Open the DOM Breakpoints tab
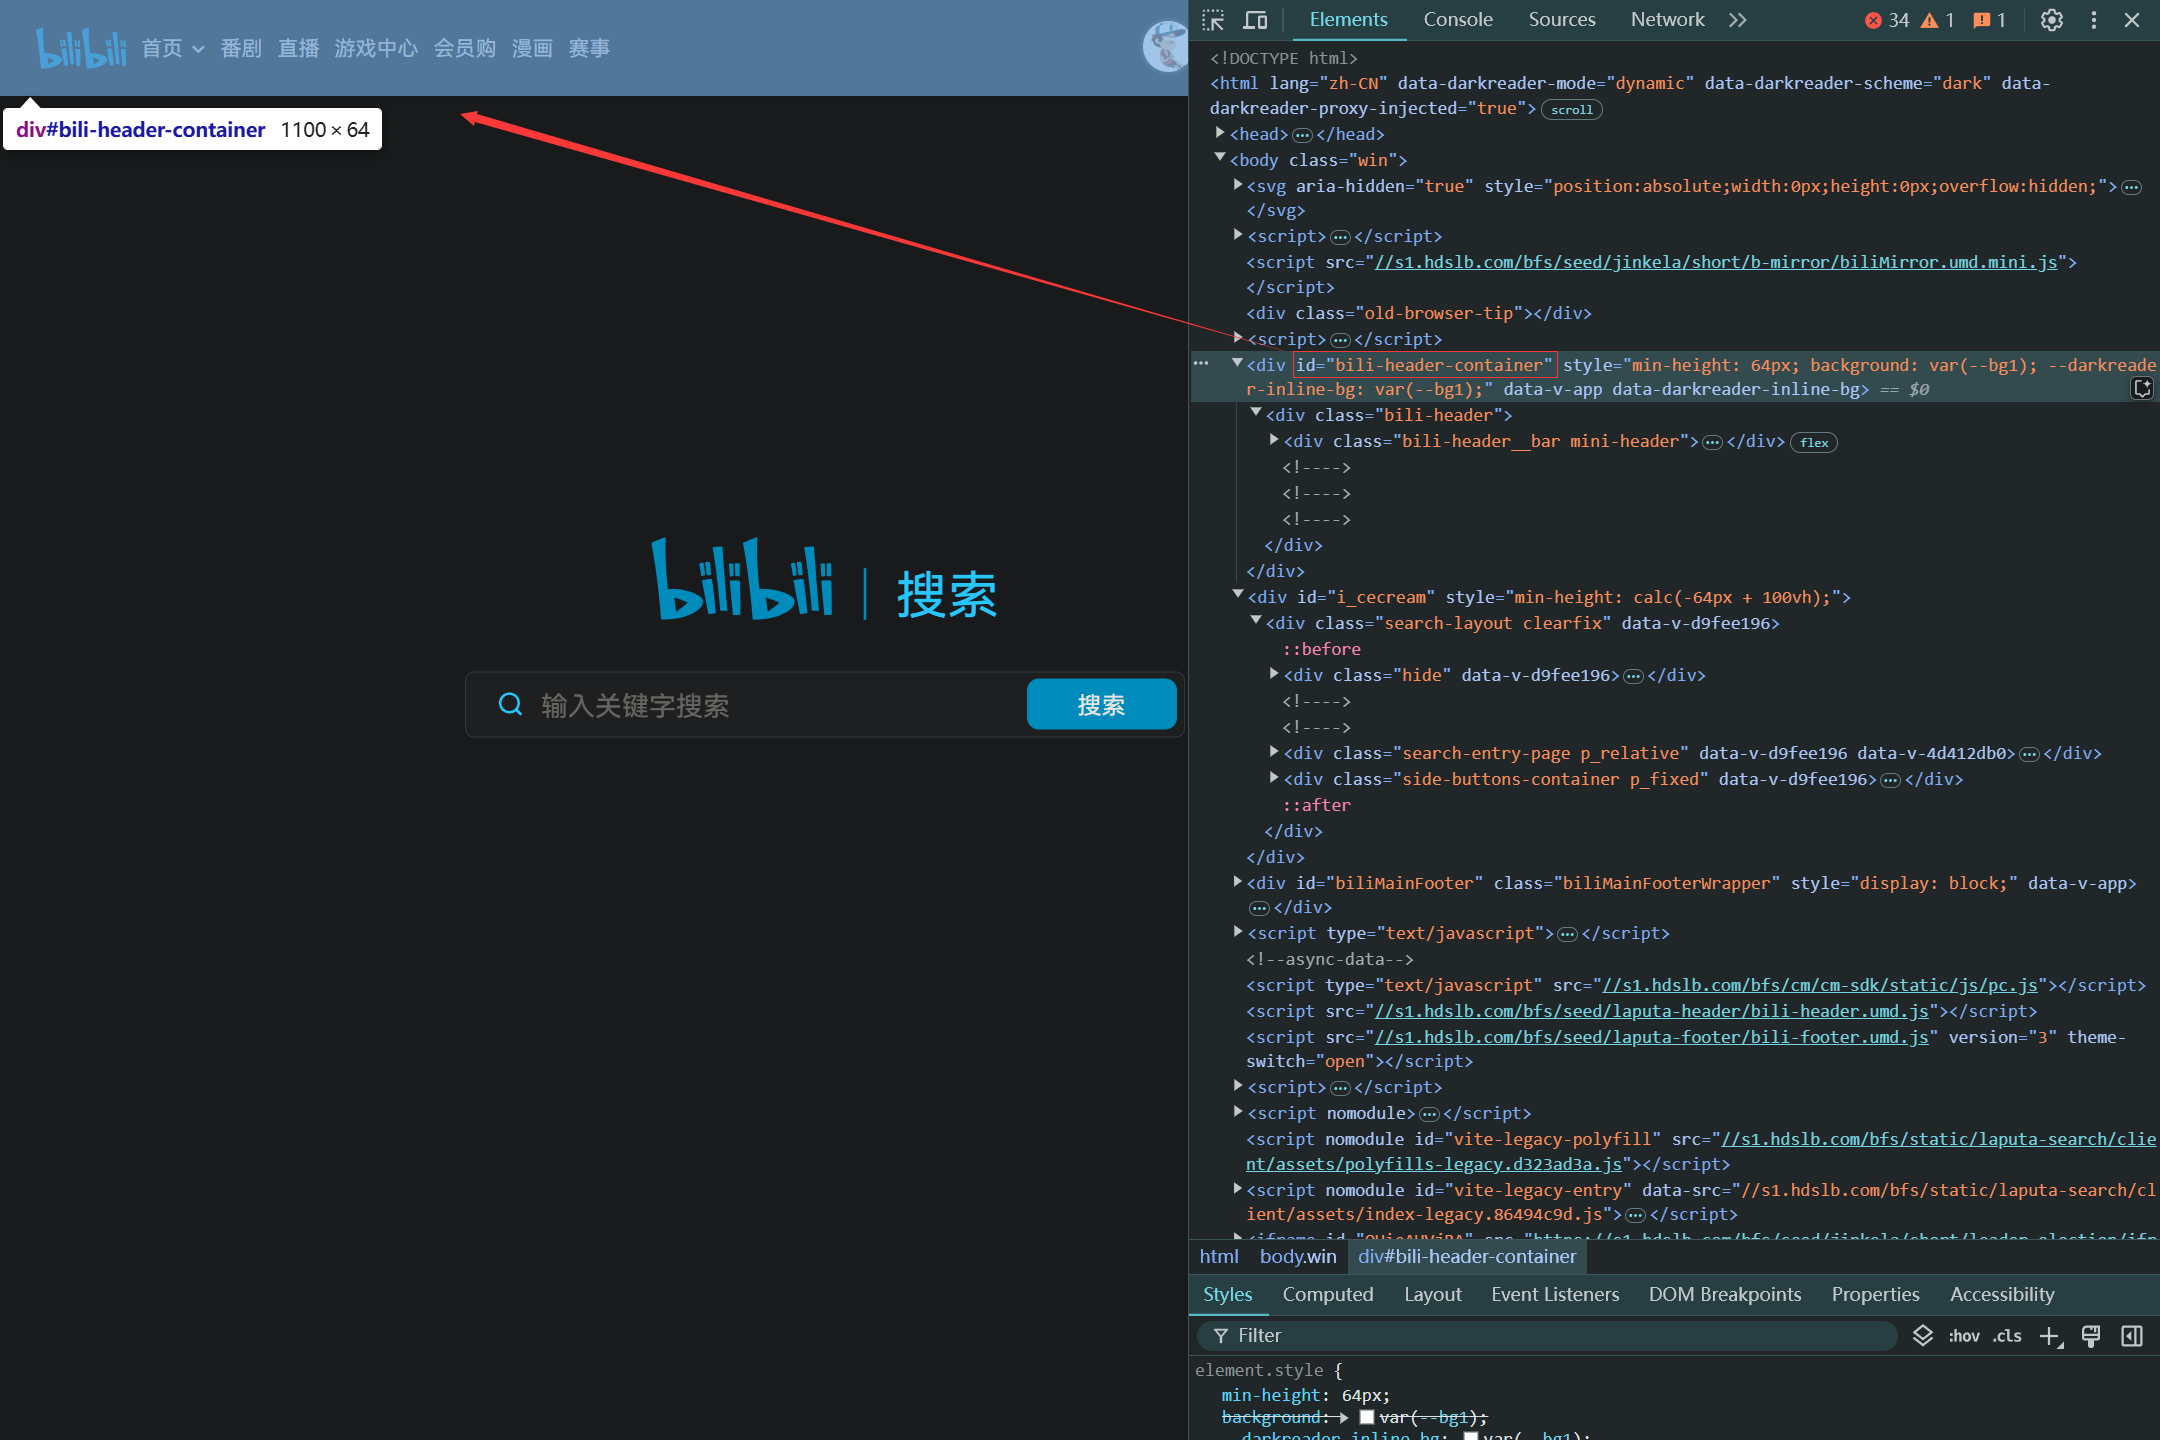 pyautogui.click(x=1725, y=1295)
